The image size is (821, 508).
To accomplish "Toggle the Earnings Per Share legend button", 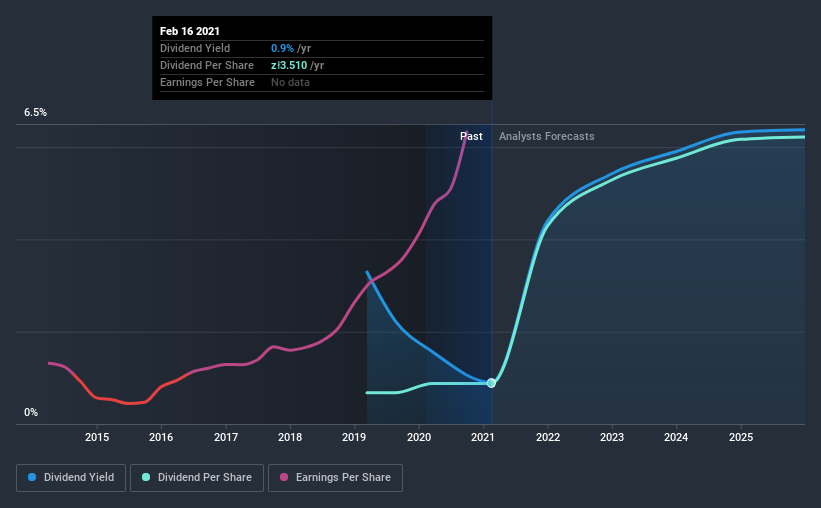I will click(x=335, y=478).
